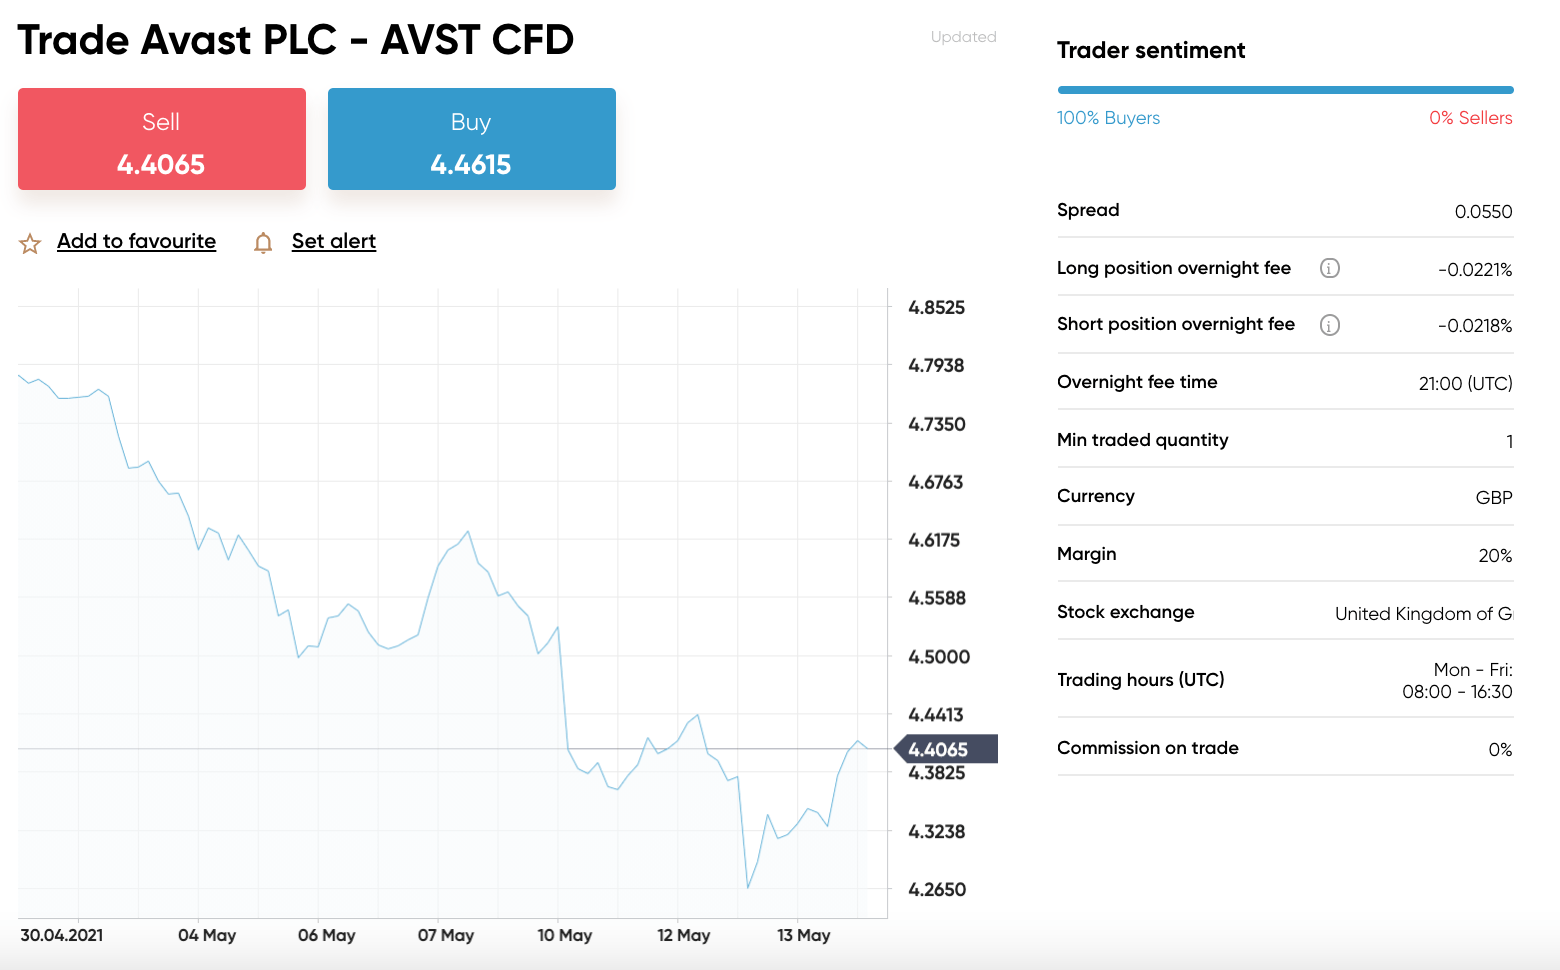Click the star favourite icon
The image size is (1560, 970).
tap(30, 243)
